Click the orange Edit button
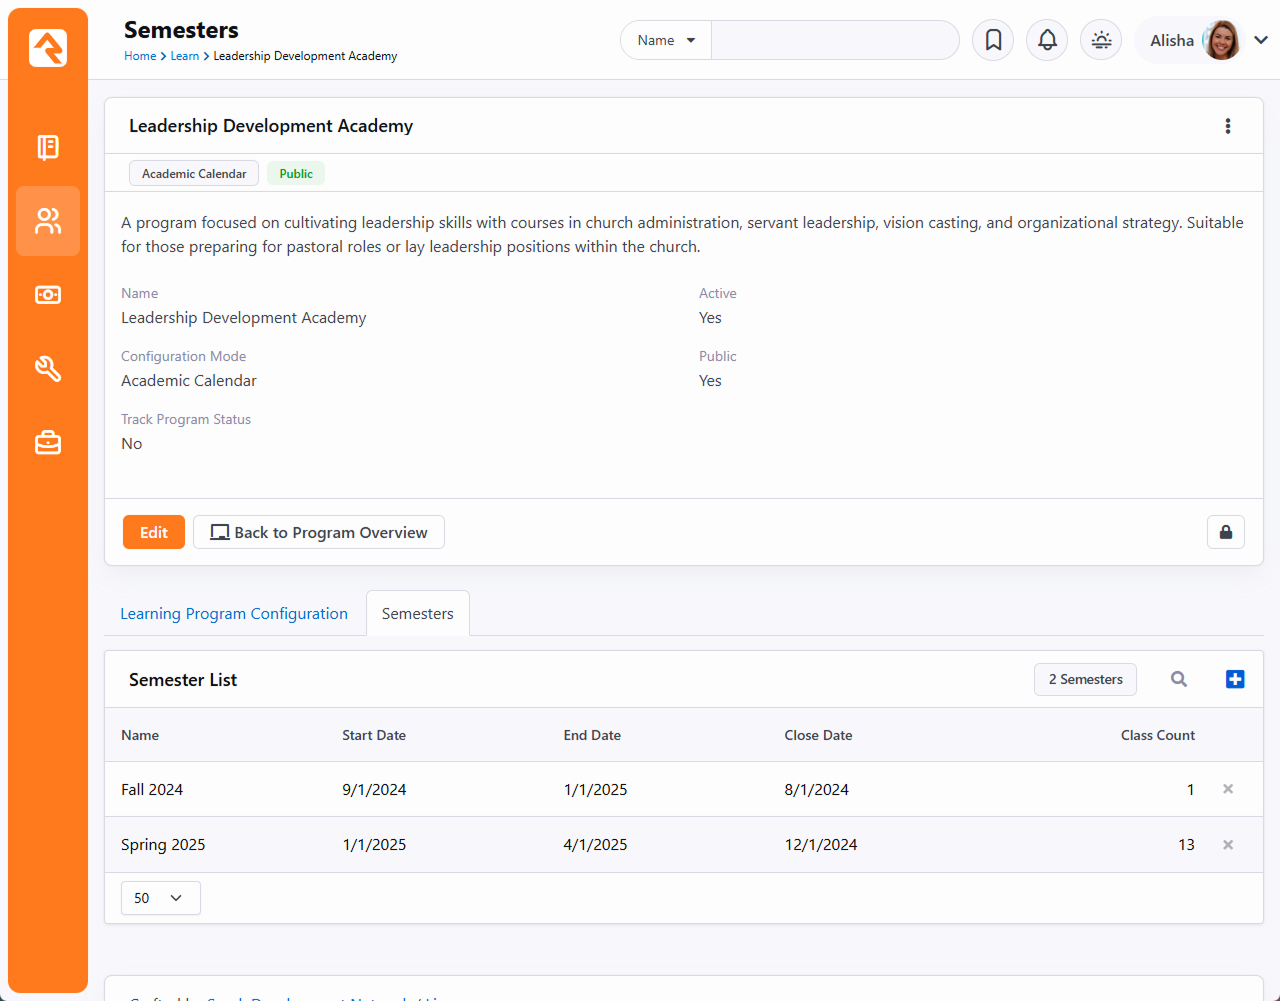Image resolution: width=1280 pixels, height=1001 pixels. pyautogui.click(x=154, y=532)
